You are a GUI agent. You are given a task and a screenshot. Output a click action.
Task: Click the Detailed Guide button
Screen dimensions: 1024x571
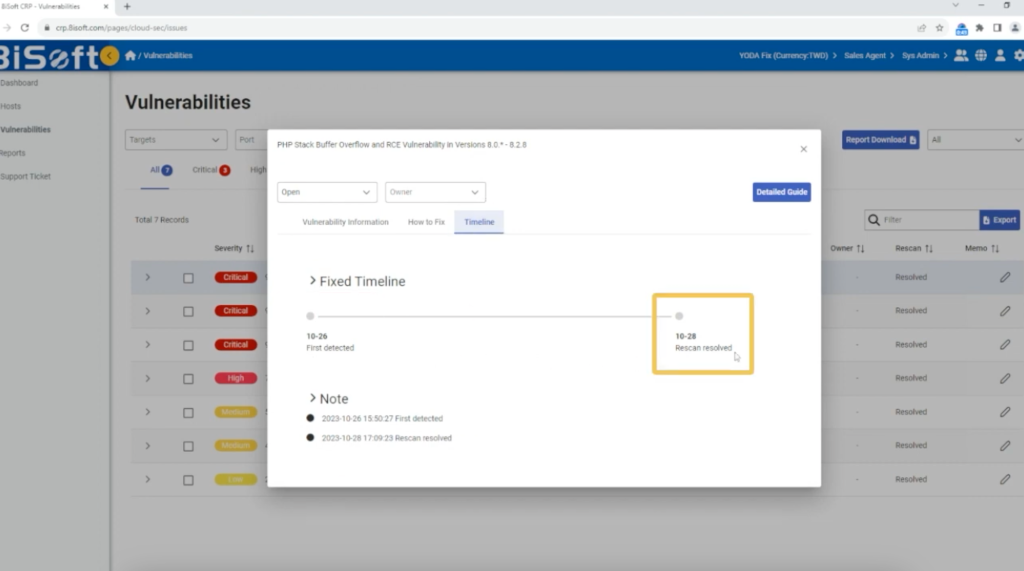point(782,192)
